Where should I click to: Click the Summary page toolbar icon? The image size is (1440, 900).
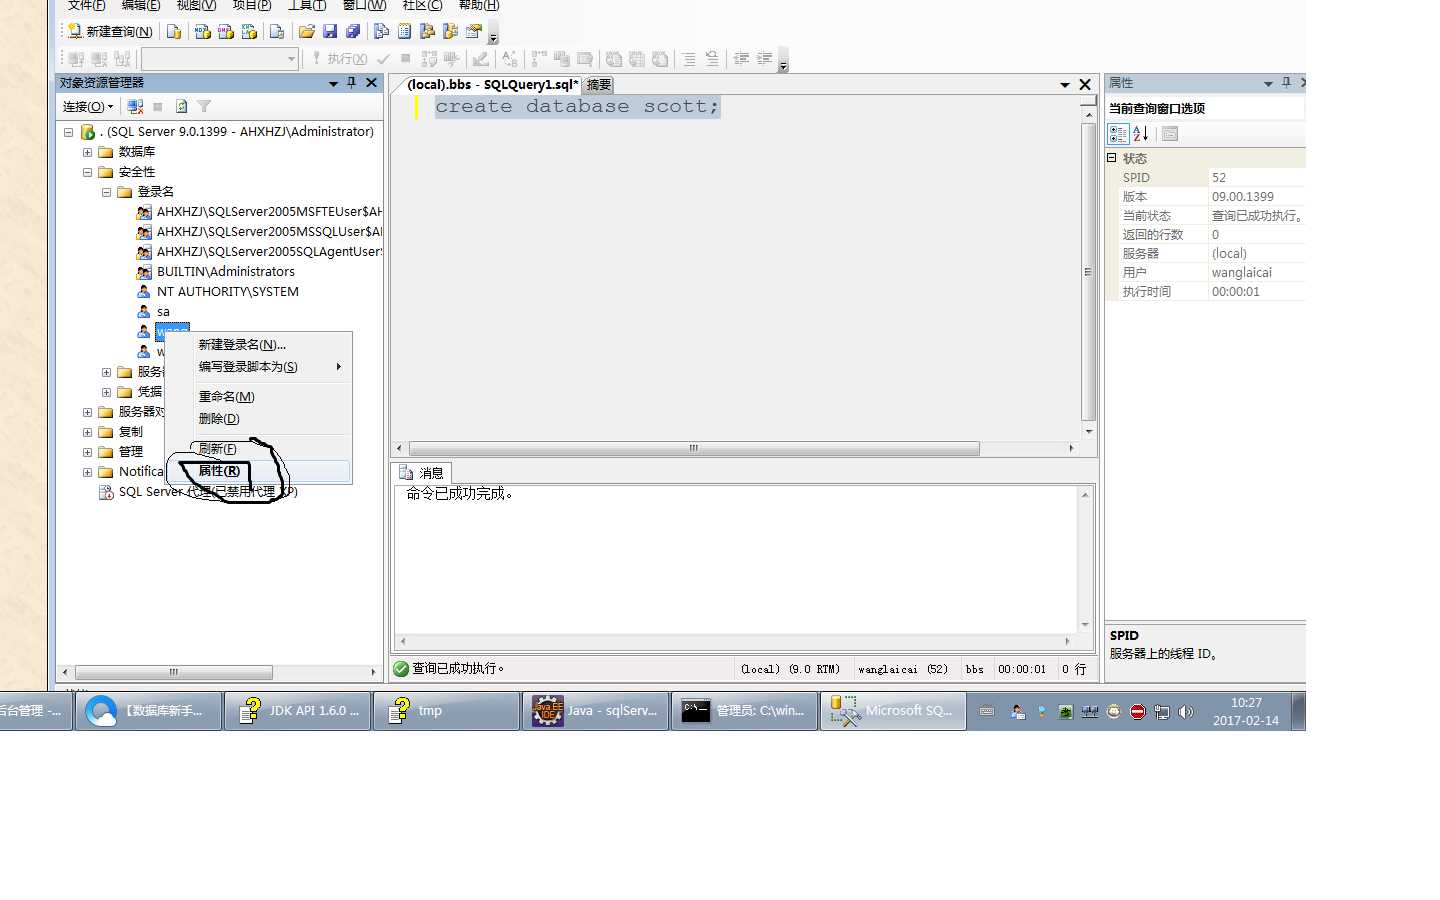point(404,31)
